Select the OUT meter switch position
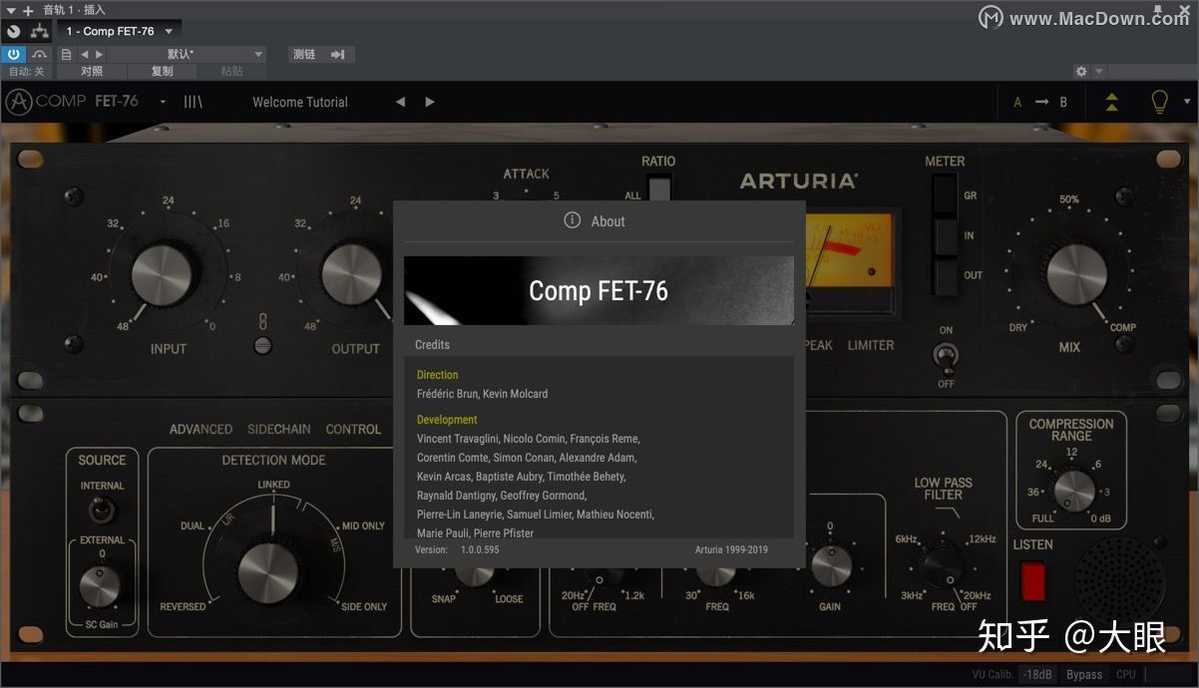 (945, 275)
